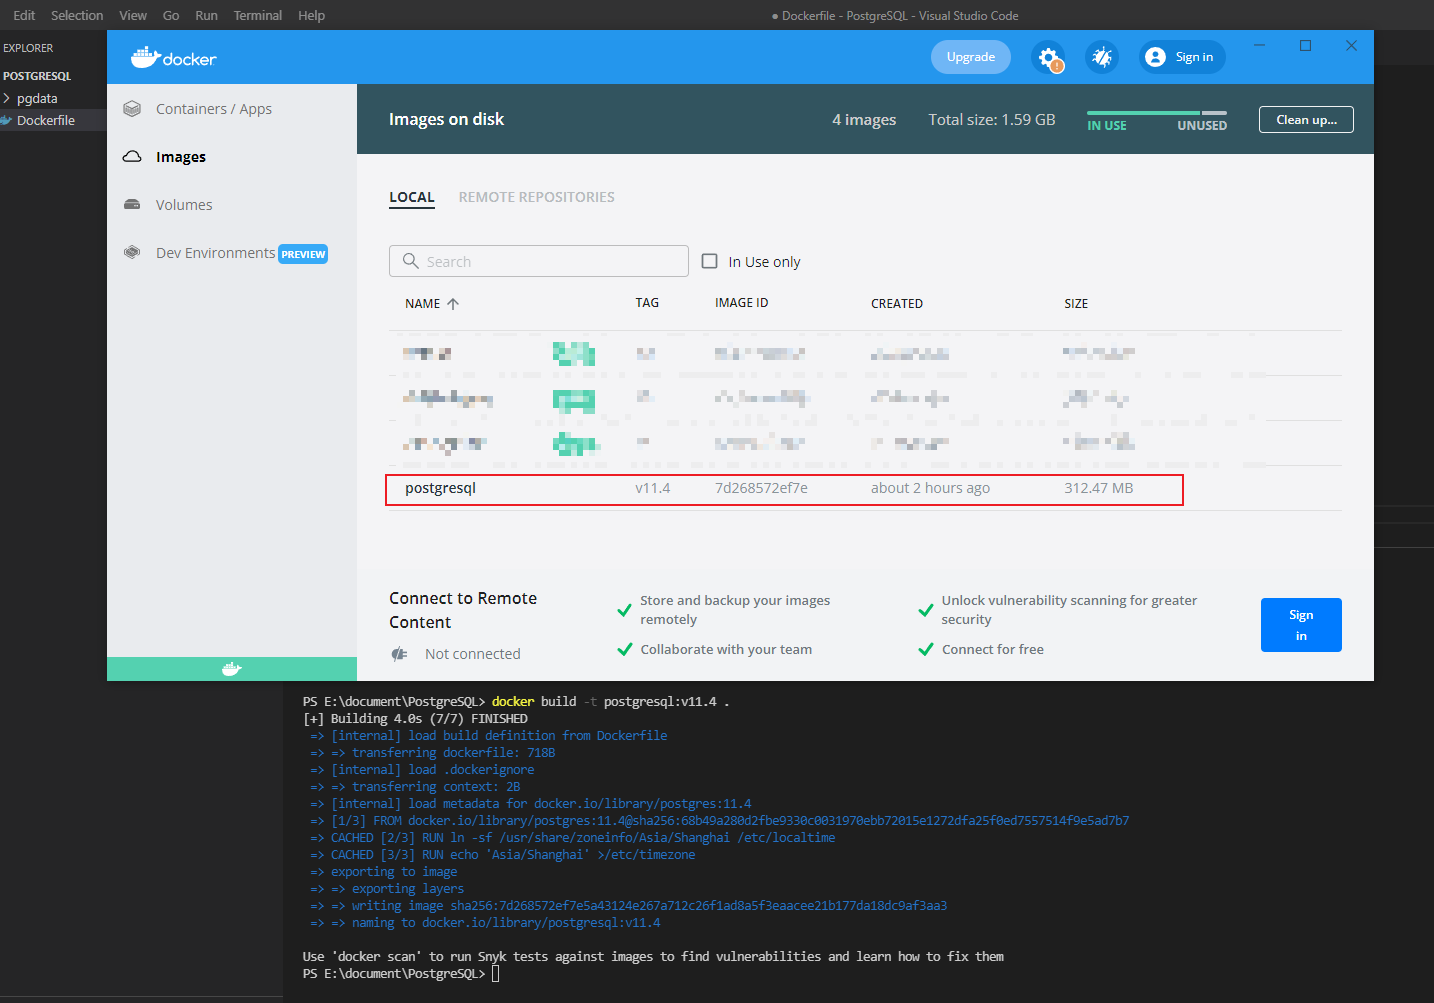Viewport: 1434px width, 1003px height.
Task: Open the Volumes section in sidebar
Action: coord(184,205)
